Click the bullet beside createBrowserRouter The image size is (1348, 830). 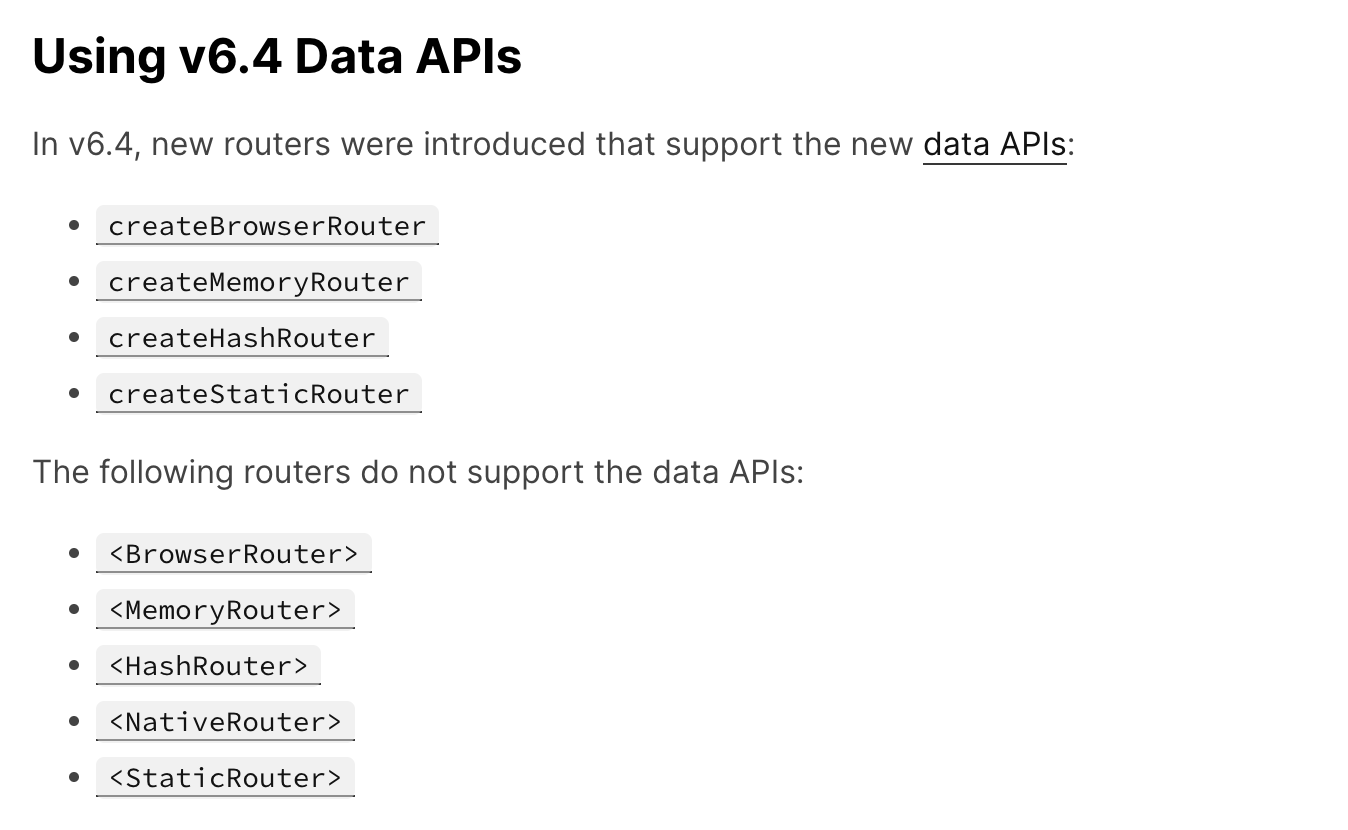tap(74, 226)
